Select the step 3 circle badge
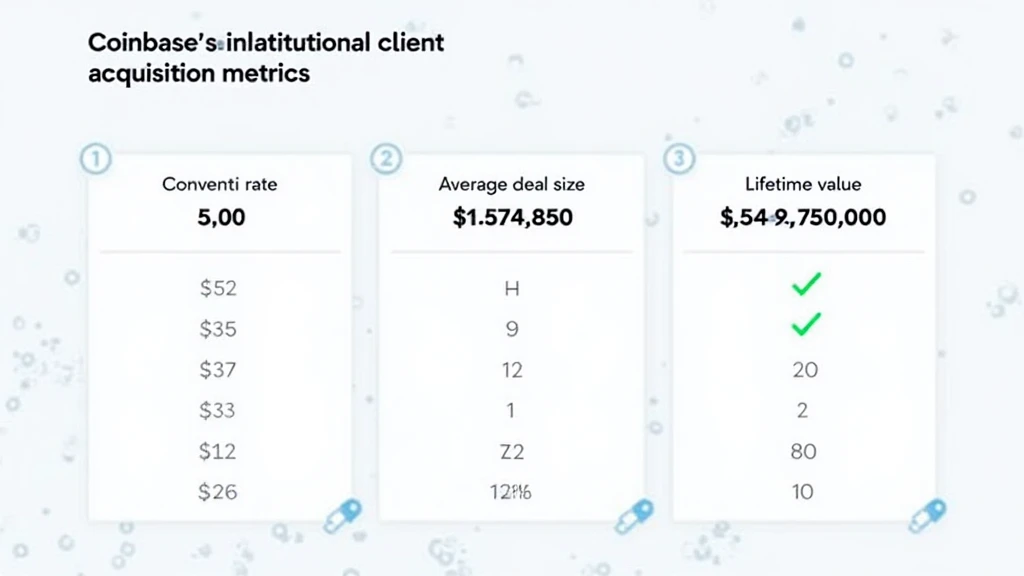1024x576 pixels. coord(679,160)
